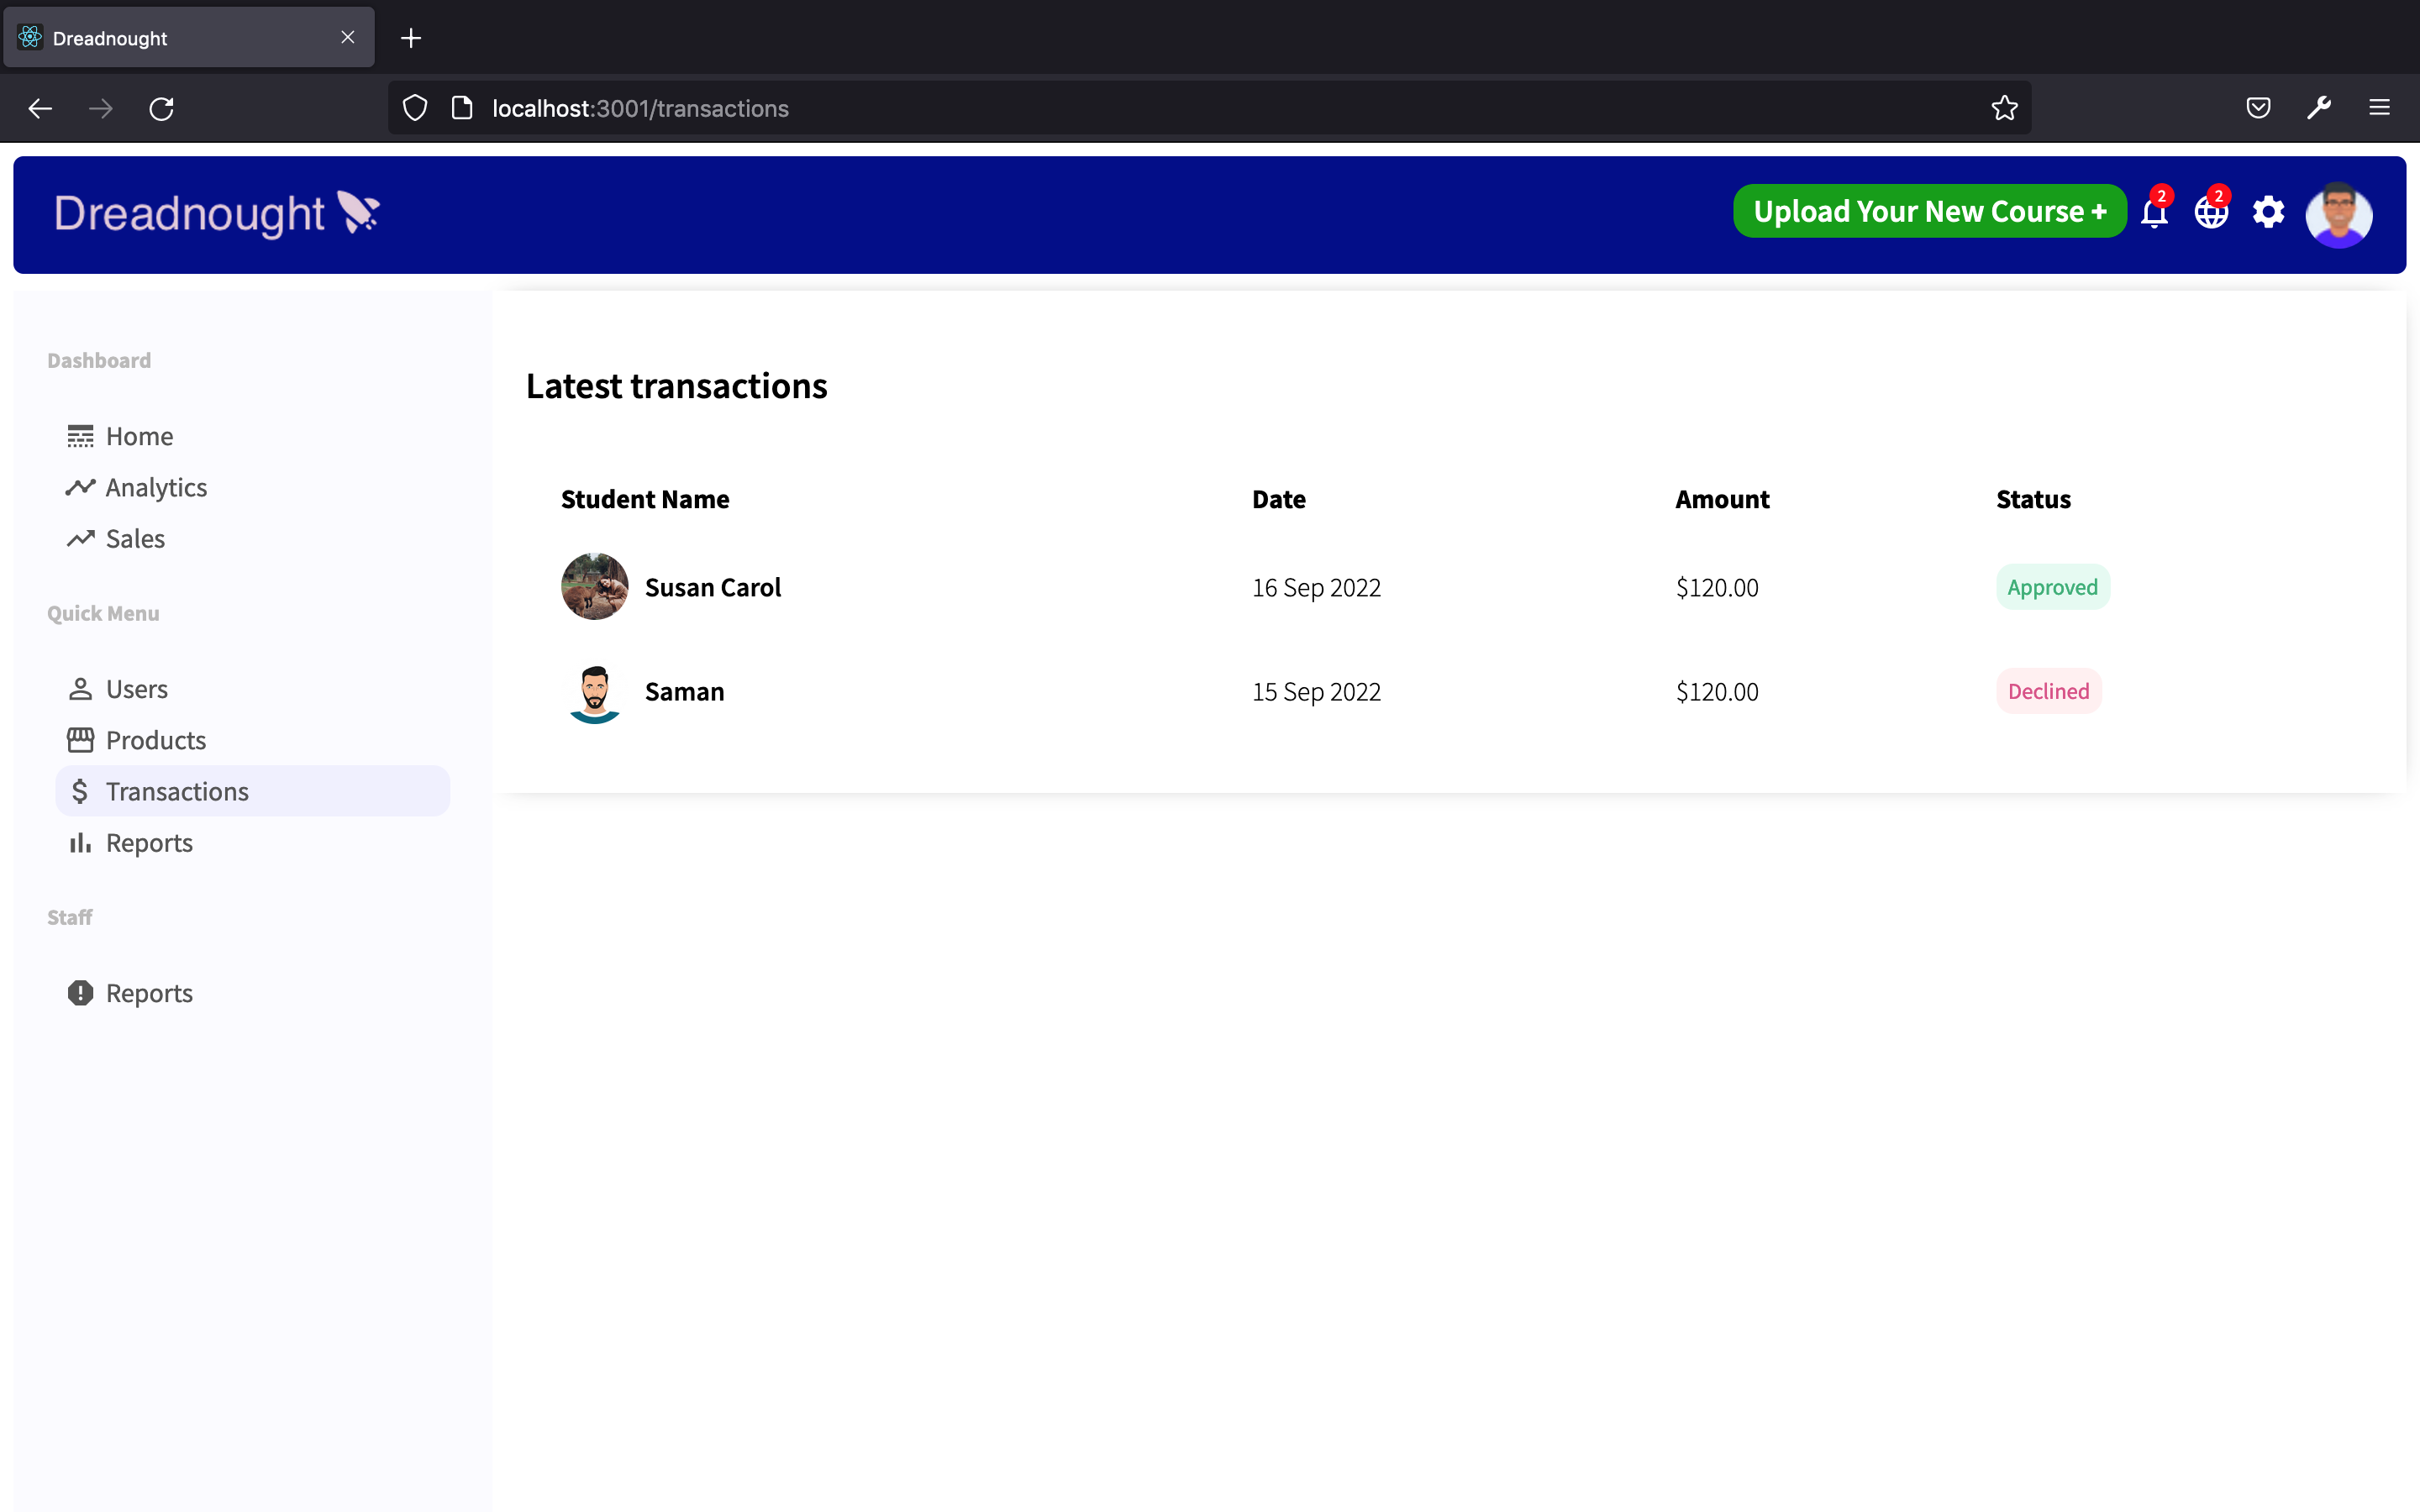
Task: Open the Users section via its person icon
Action: tap(82, 689)
